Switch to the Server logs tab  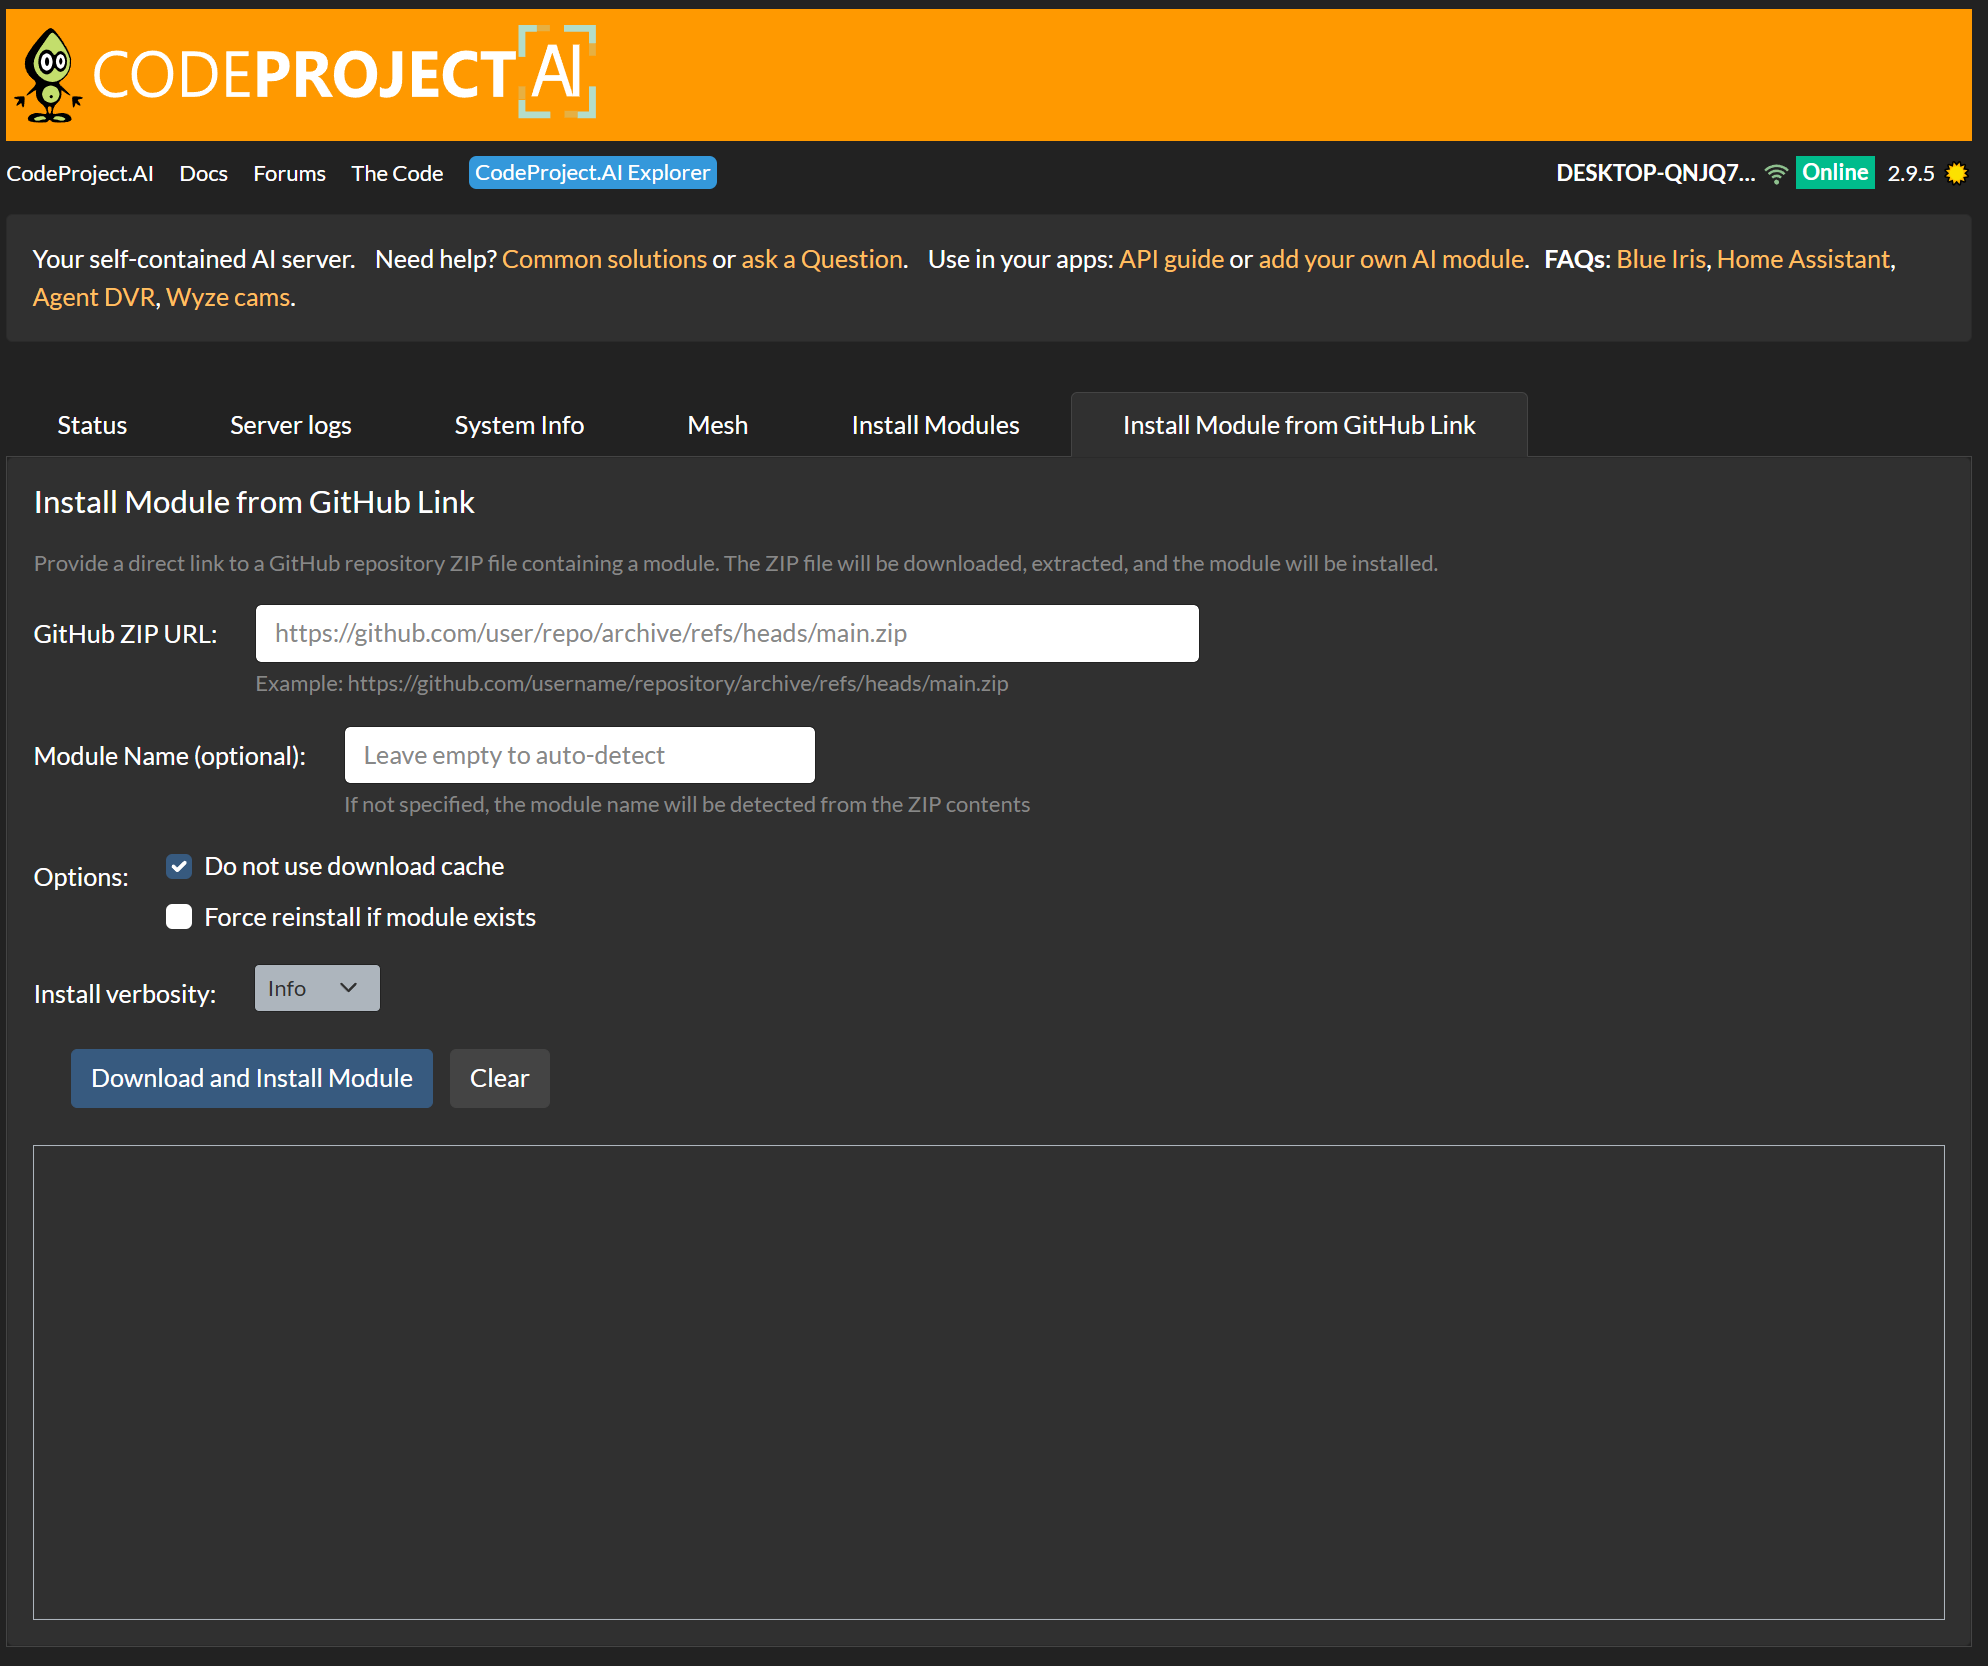290,425
